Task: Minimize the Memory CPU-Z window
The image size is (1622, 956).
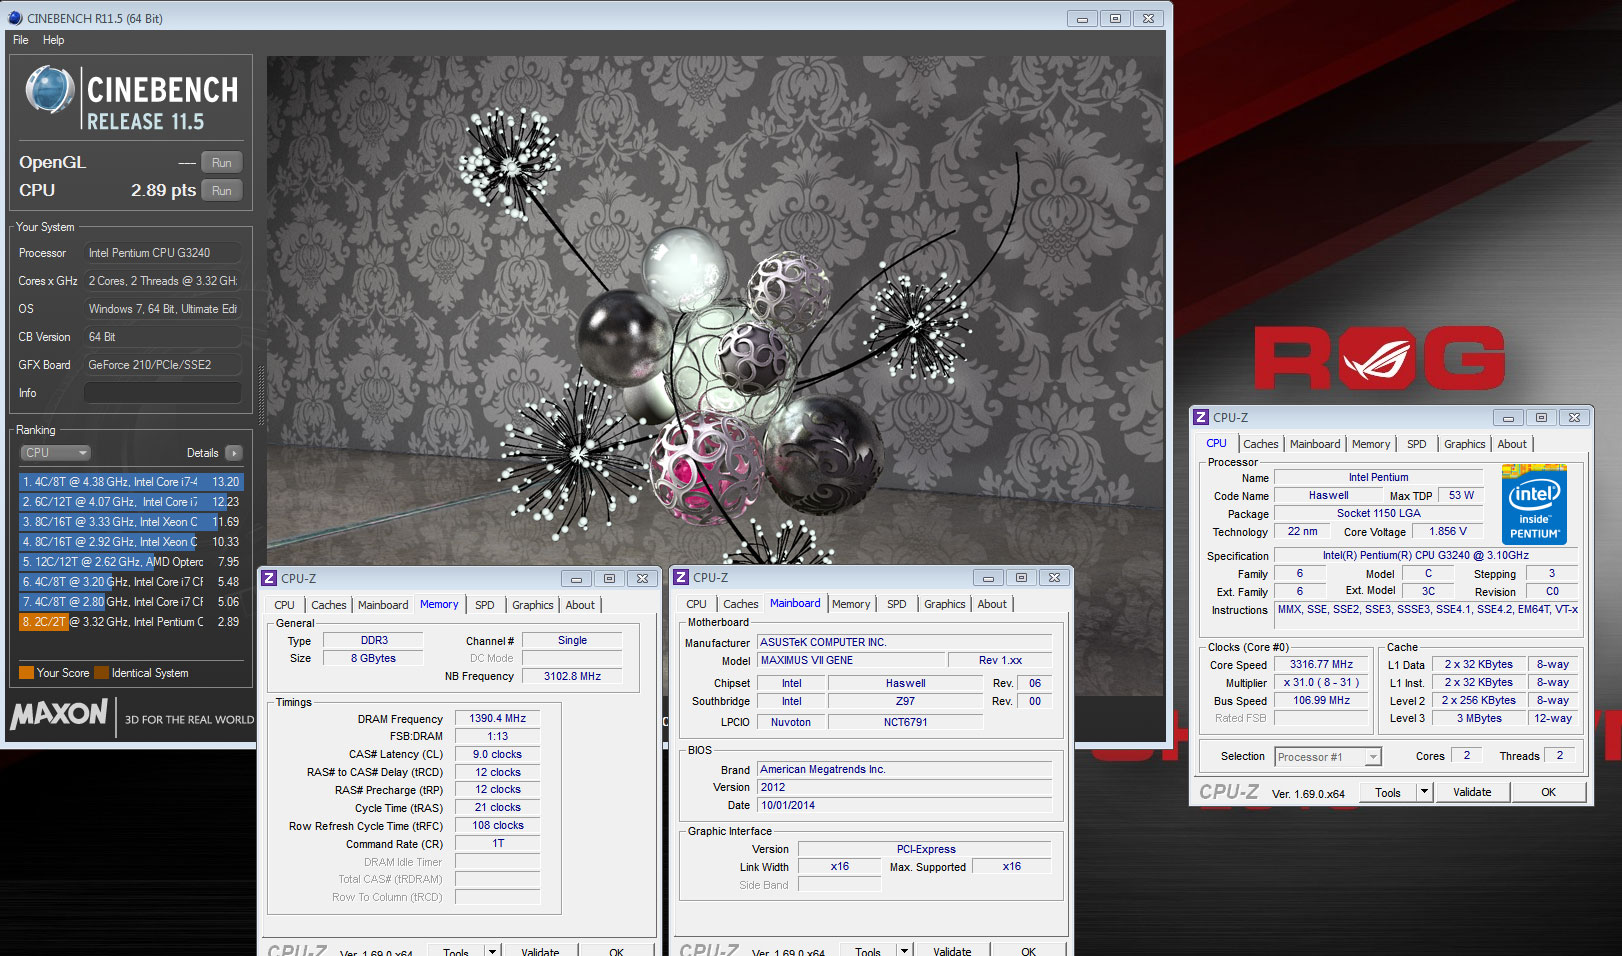Action: (576, 578)
